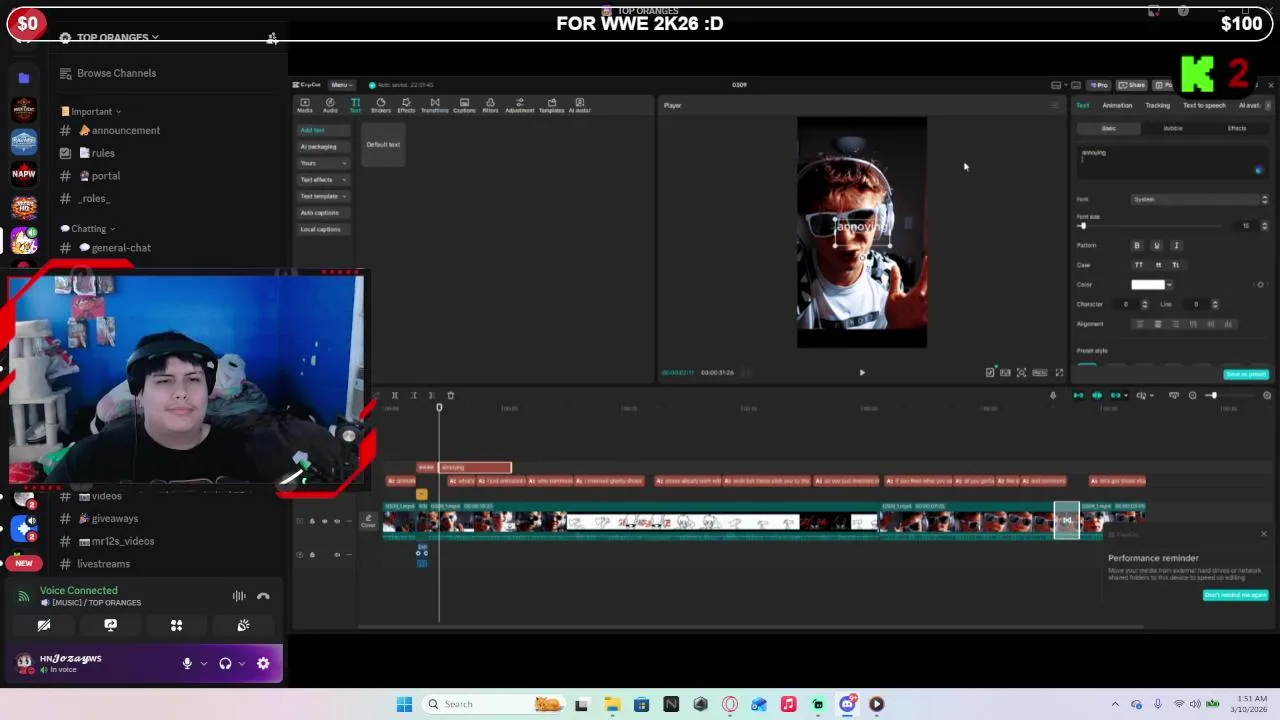Click the Discord soundboard icon

click(243, 625)
